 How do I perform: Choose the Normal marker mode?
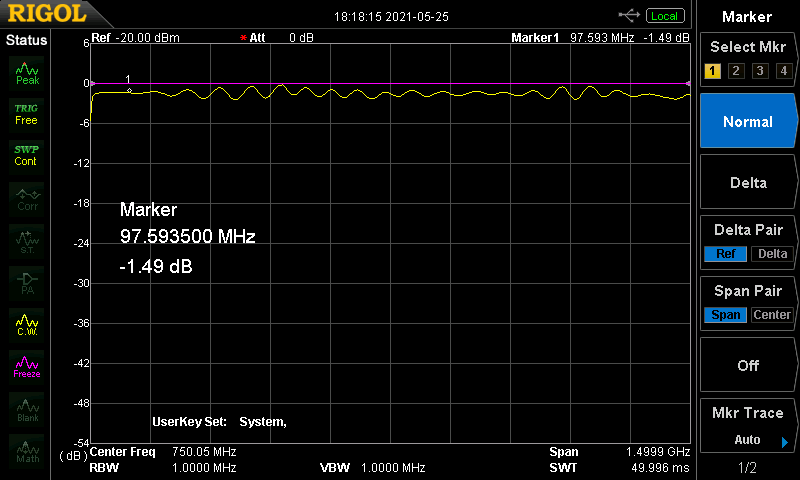748,121
